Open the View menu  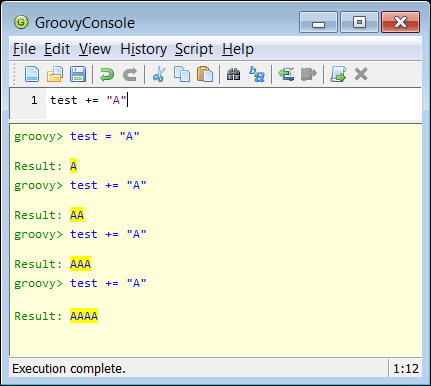[x=95, y=49]
